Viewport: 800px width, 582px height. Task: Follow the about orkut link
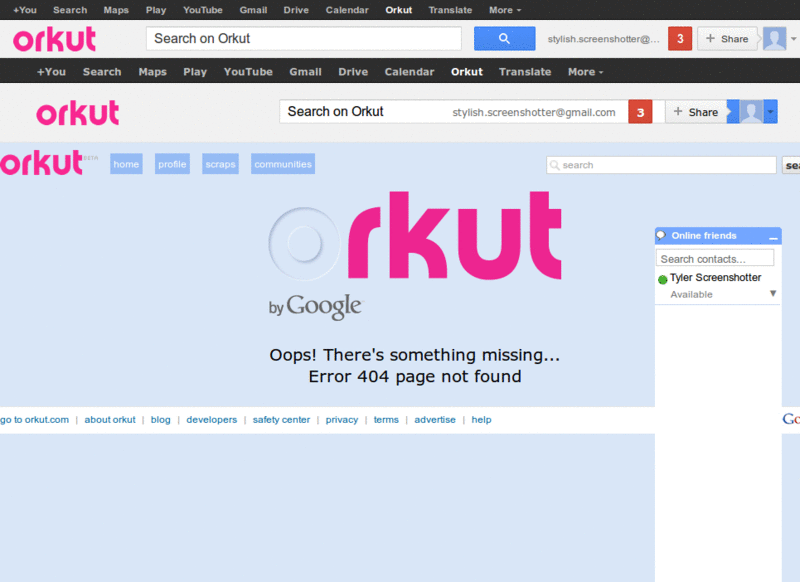point(110,420)
